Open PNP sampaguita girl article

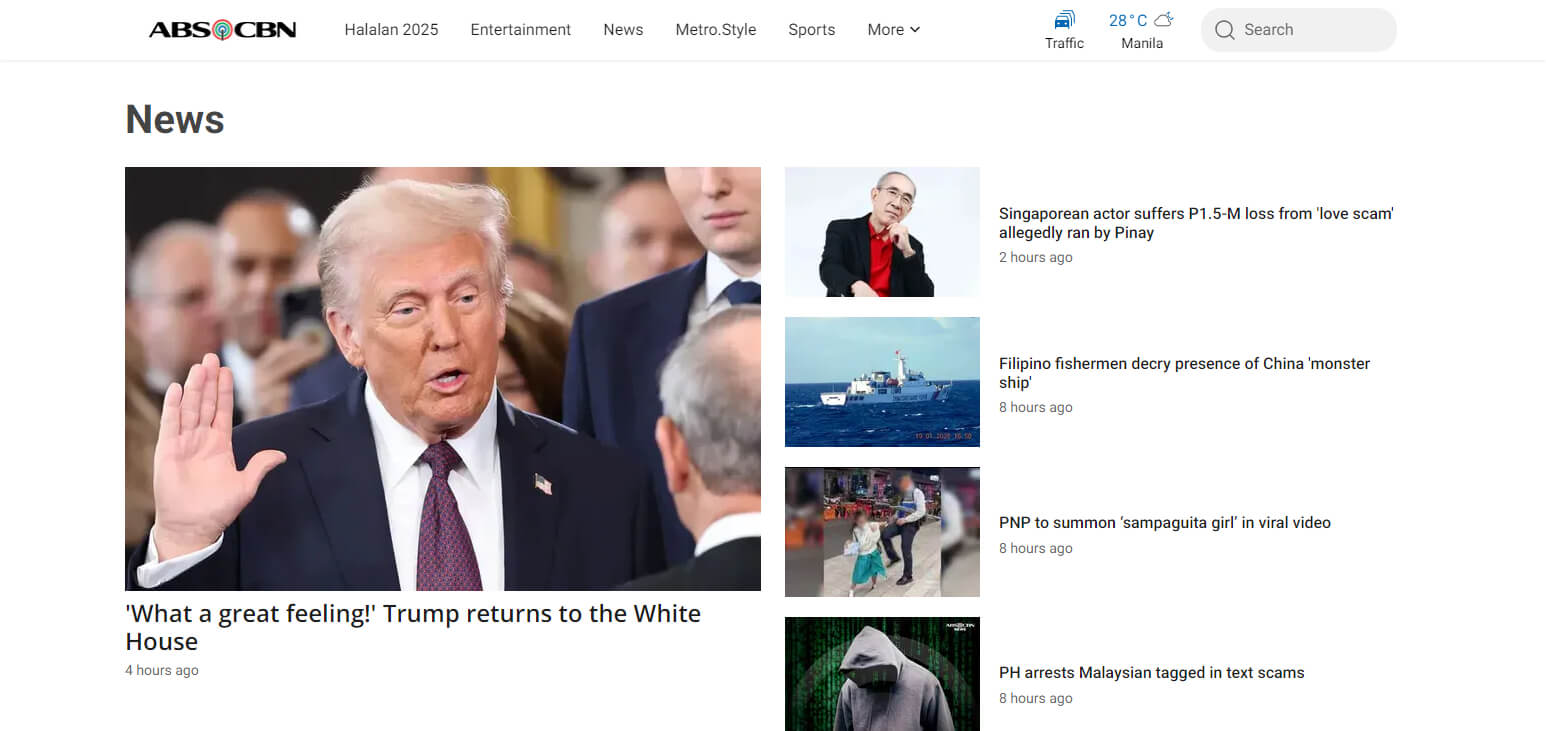[x=1165, y=522]
